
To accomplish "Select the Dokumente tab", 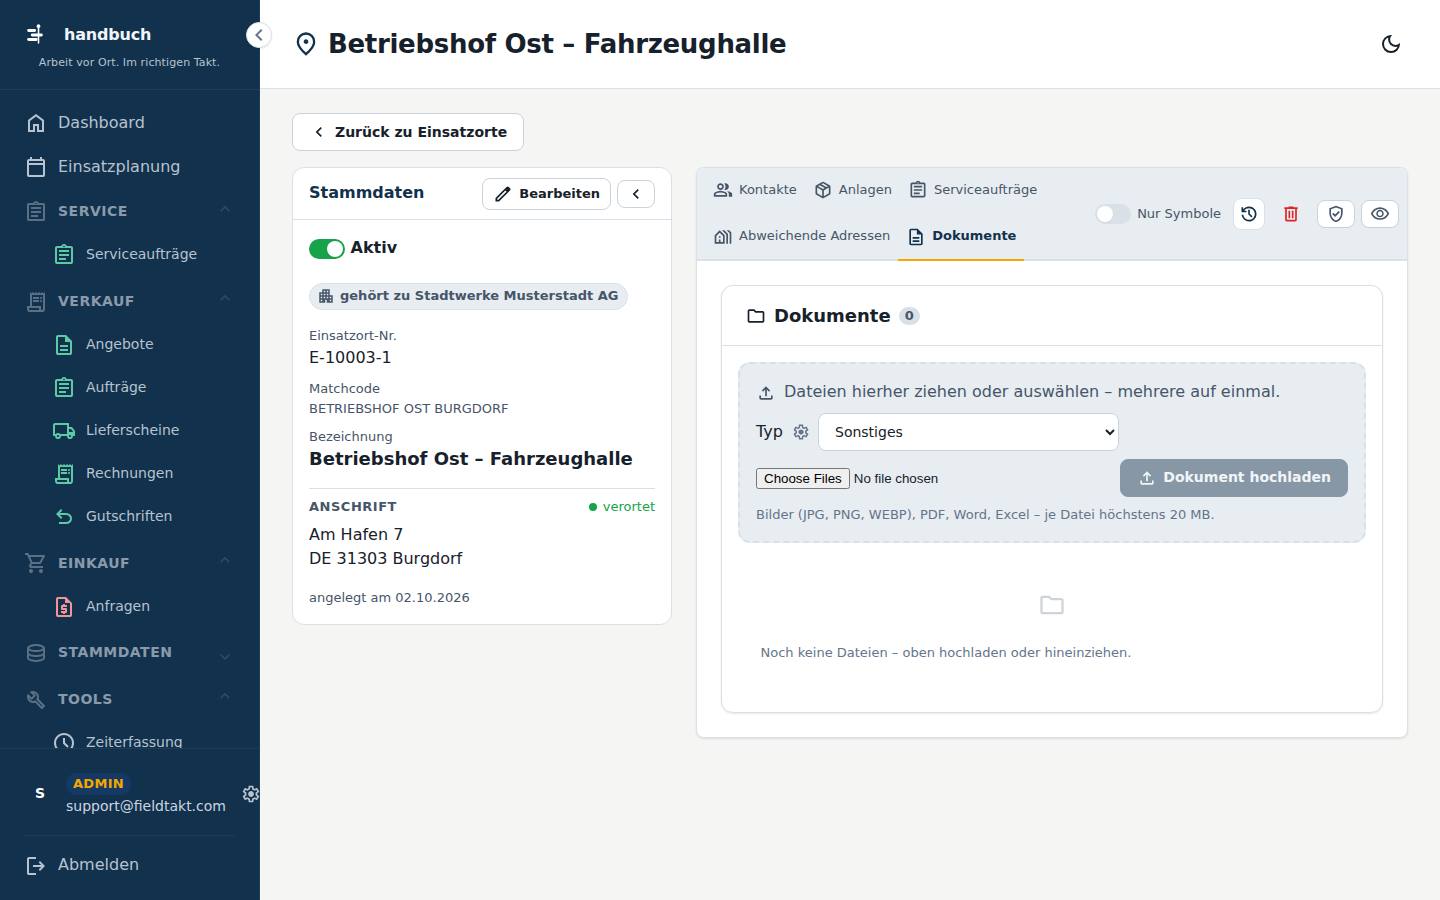I will [961, 236].
